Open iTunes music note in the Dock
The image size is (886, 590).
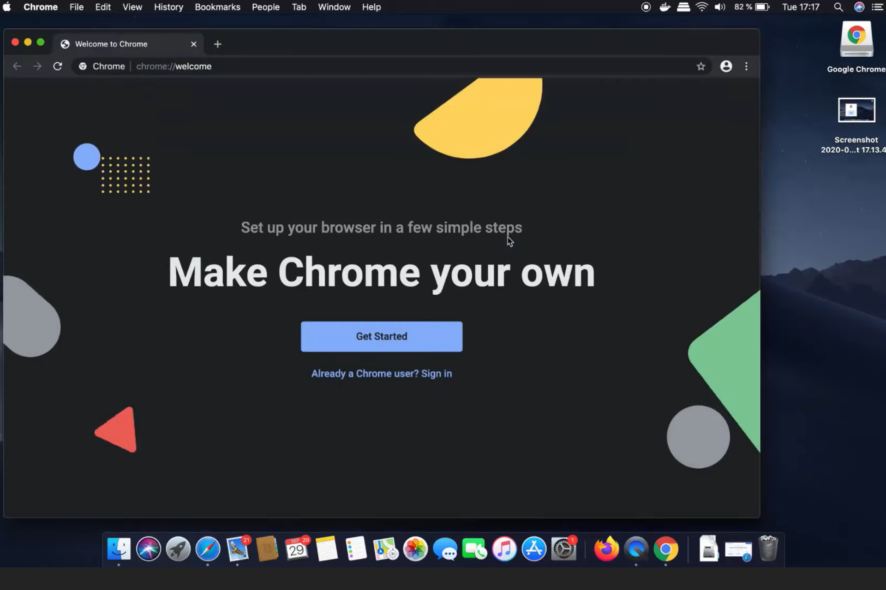(x=504, y=549)
